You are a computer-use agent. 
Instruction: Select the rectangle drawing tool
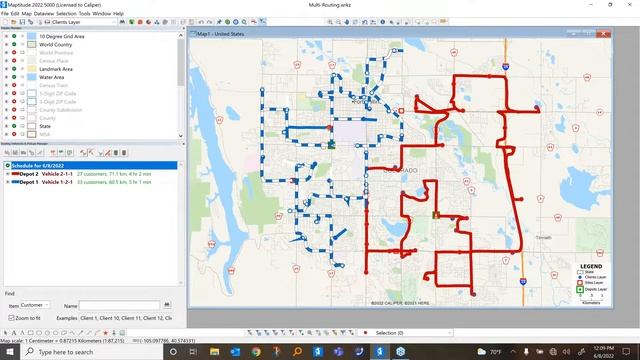31,333
